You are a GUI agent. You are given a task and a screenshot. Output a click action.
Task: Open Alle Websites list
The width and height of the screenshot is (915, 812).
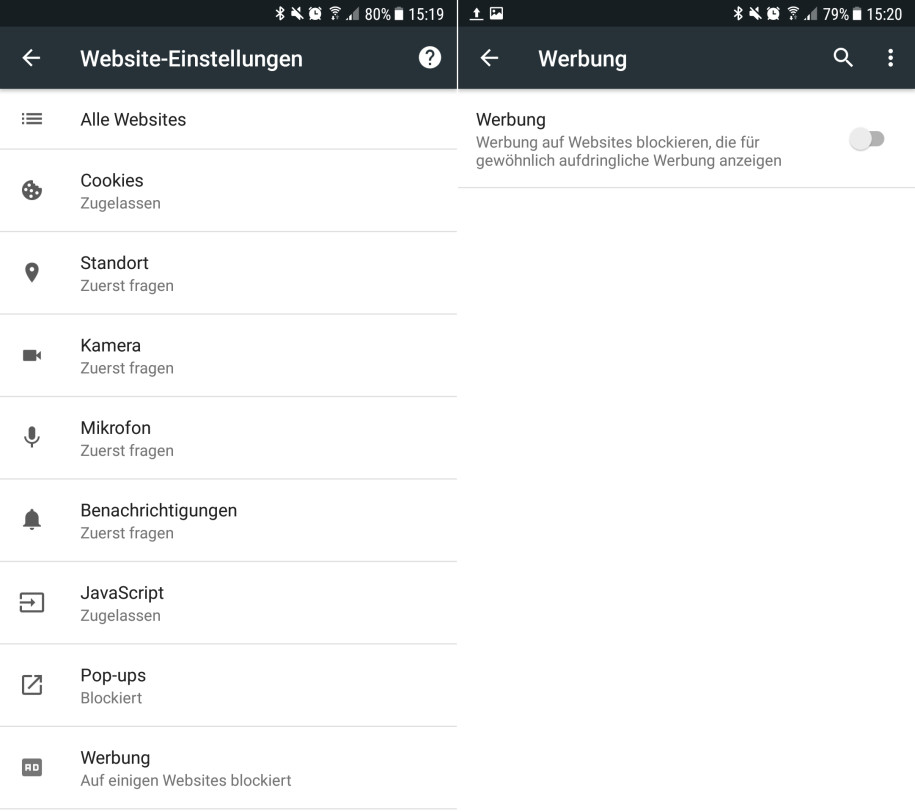click(x=228, y=120)
